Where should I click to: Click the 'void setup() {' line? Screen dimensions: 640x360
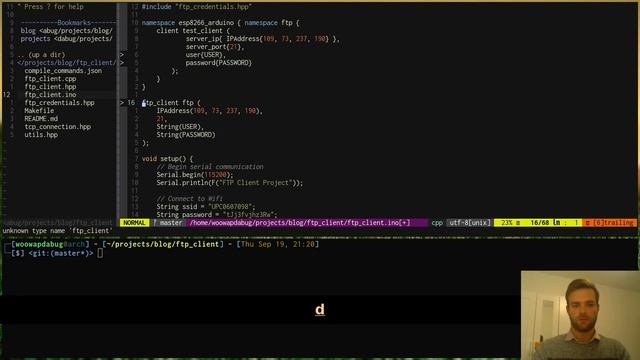click(x=167, y=159)
